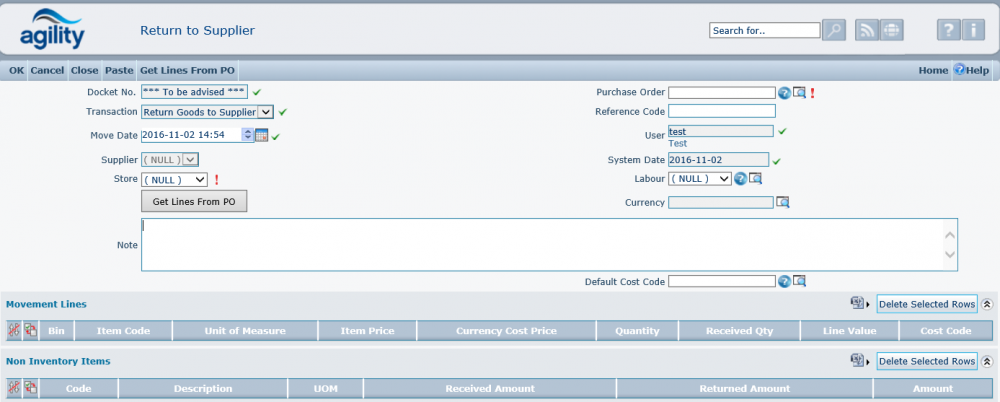Click the Currency lookup icon
This screenshot has width=1000, height=402.
(783, 202)
